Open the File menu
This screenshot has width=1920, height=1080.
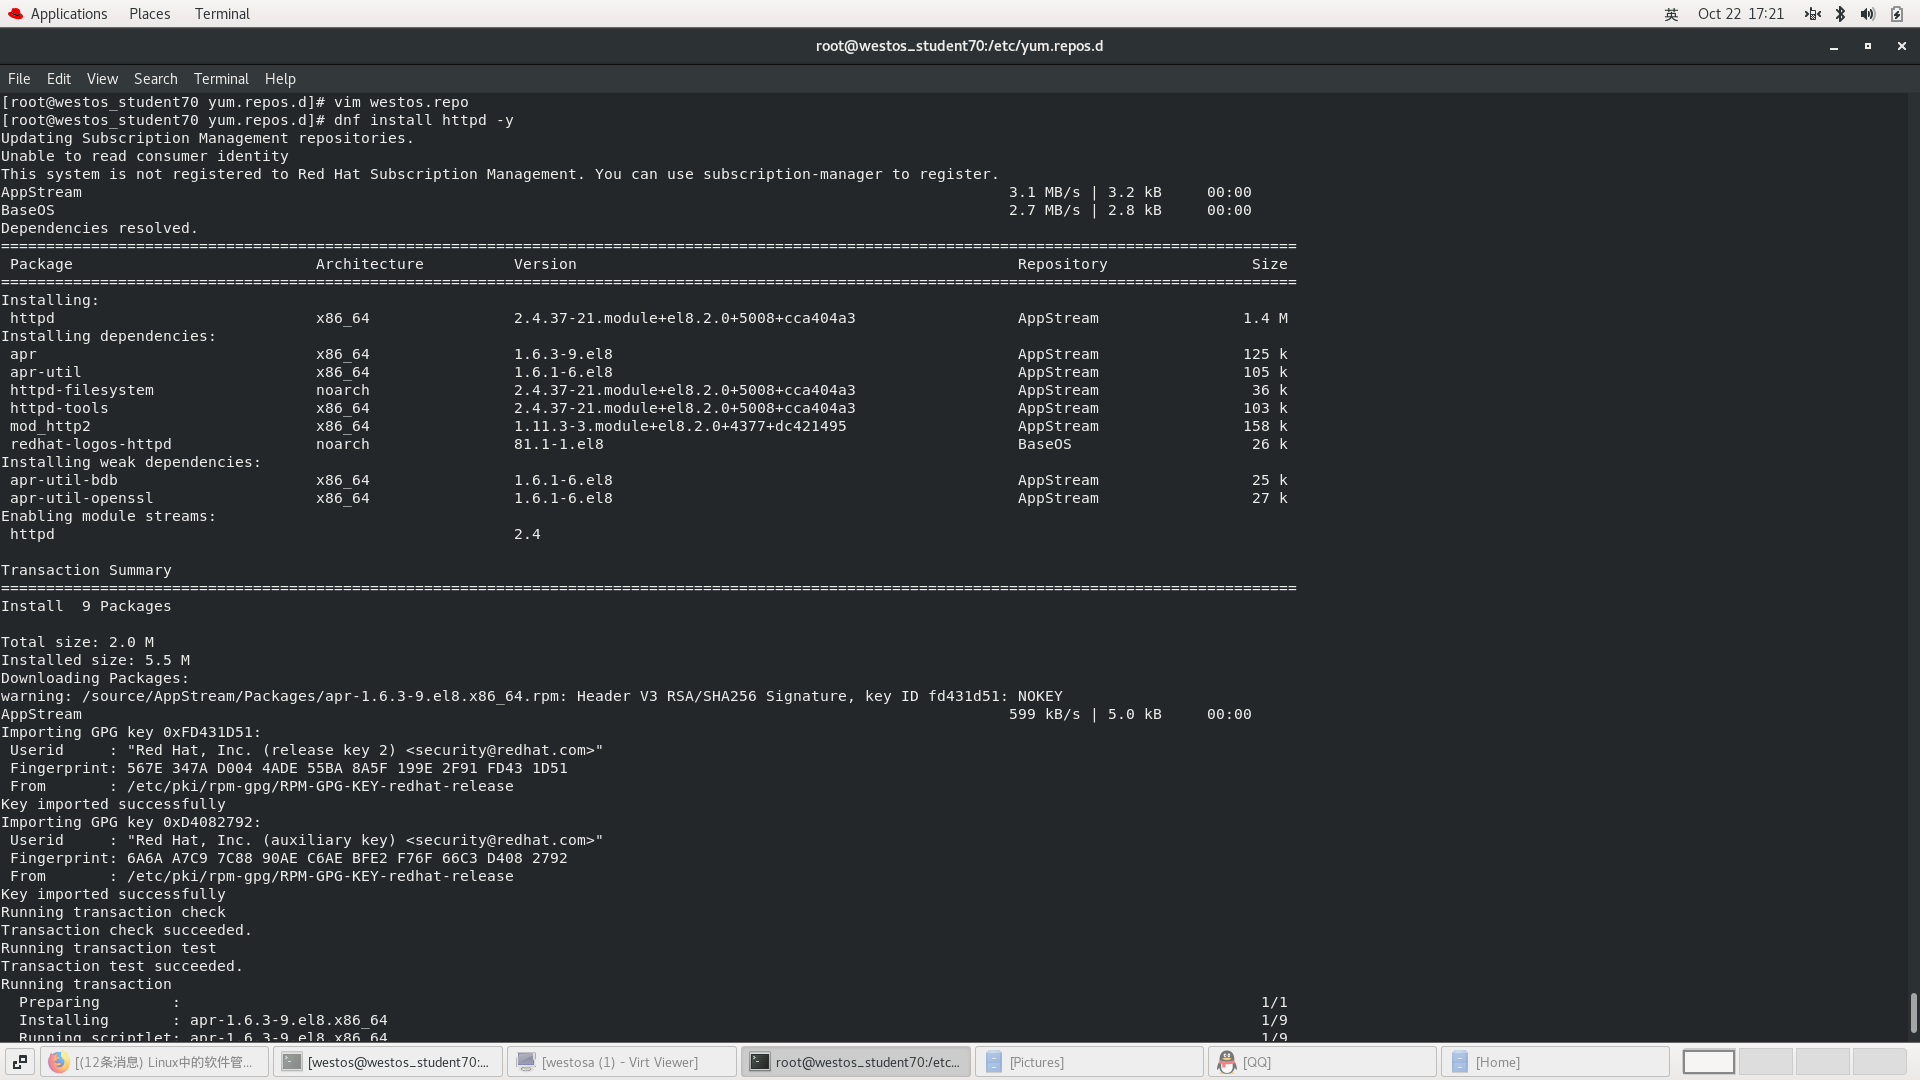click(19, 79)
